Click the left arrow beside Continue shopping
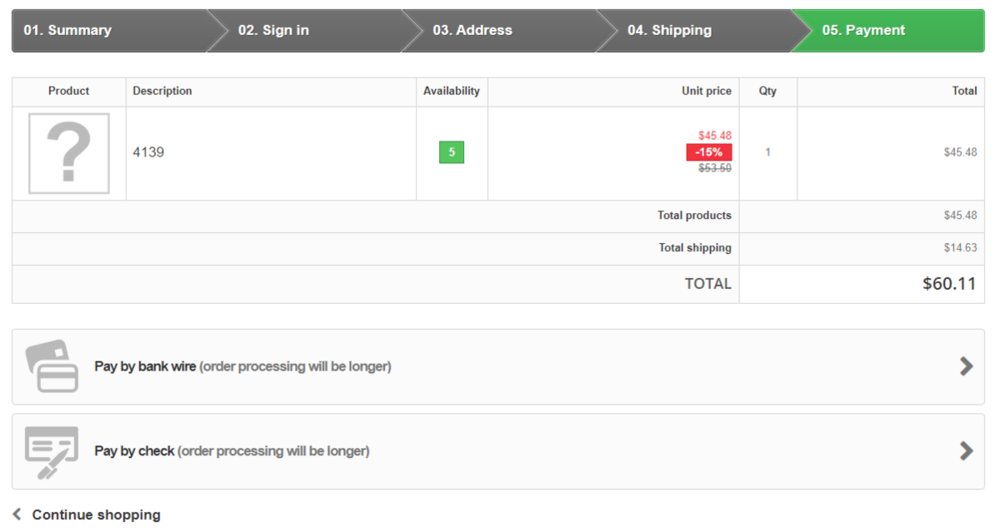Image resolution: width=1000 pixels, height=532 pixels. click(x=17, y=515)
